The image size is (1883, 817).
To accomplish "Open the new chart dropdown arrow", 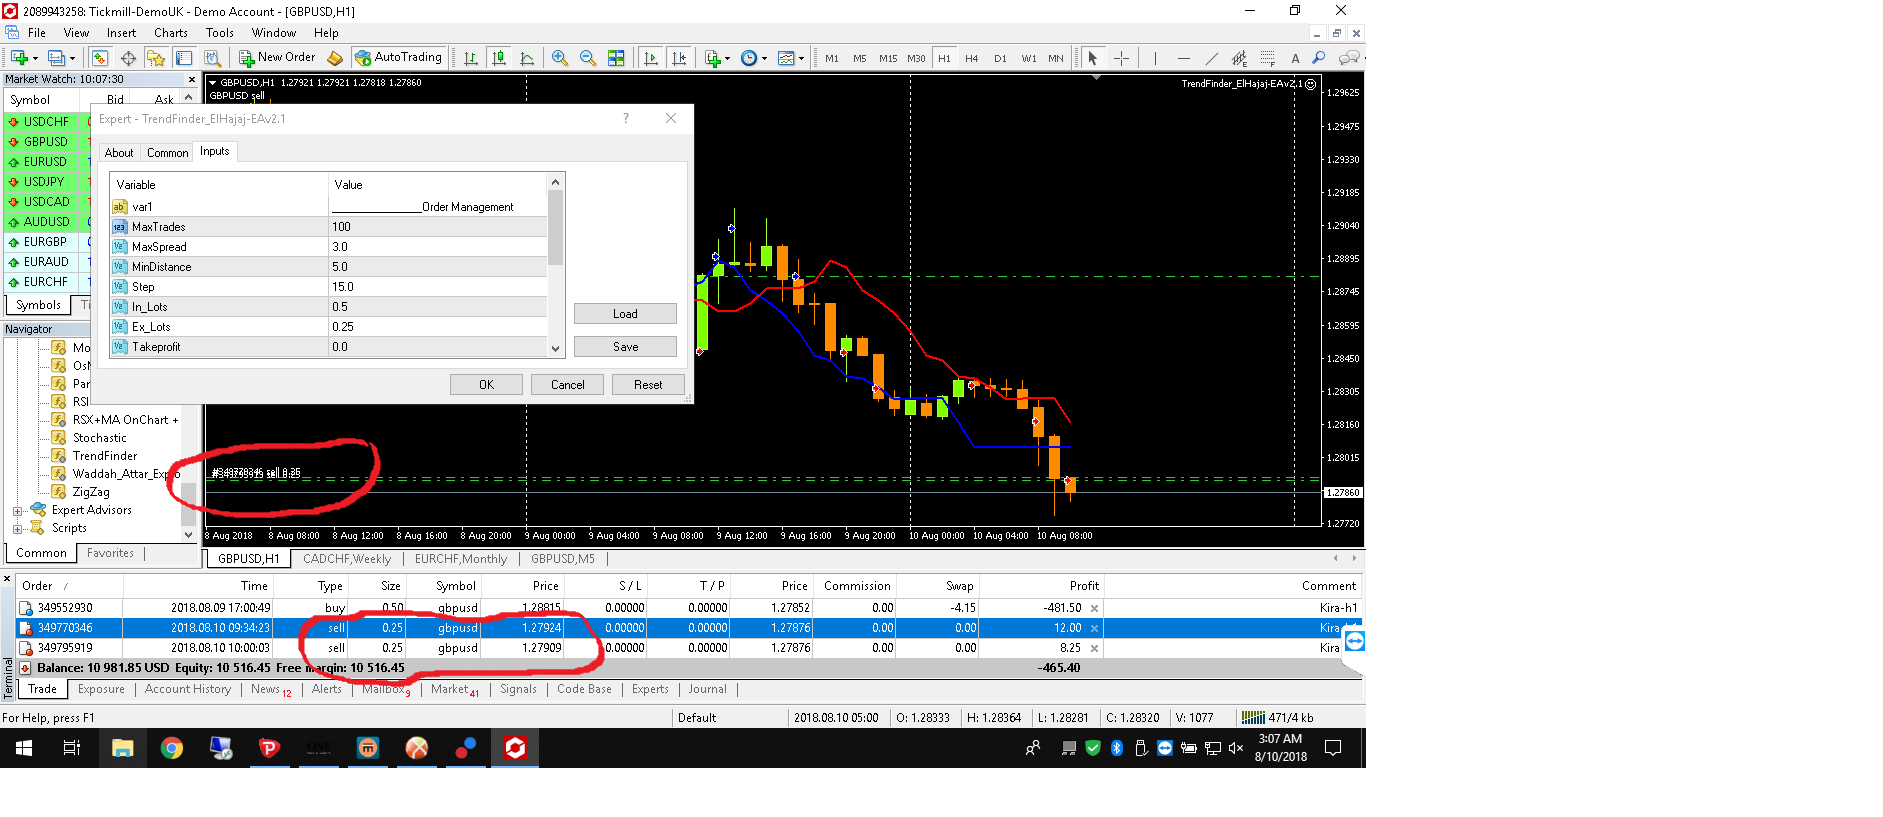I will [x=35, y=58].
